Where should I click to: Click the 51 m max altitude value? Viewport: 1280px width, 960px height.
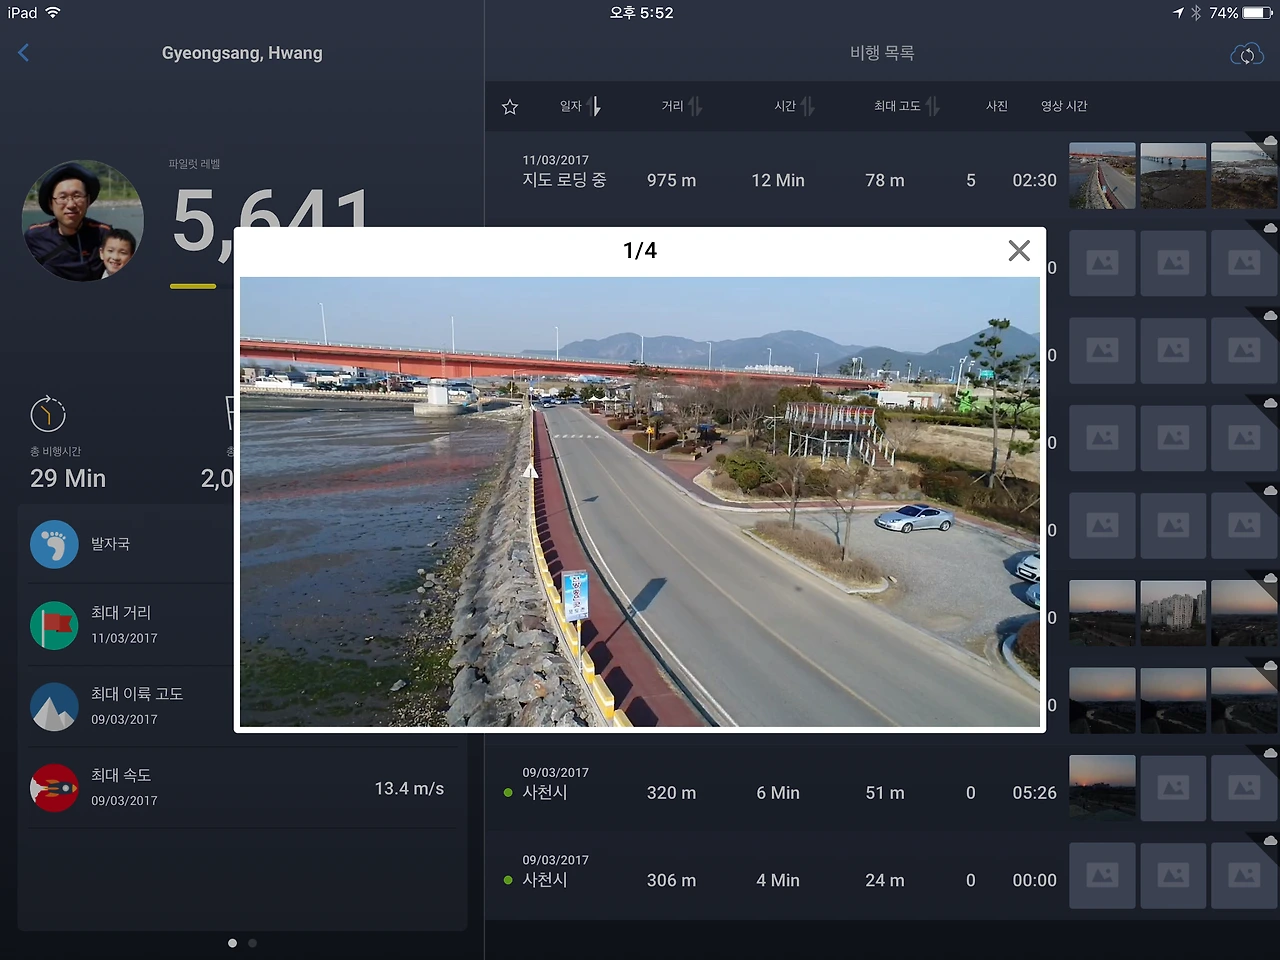pos(885,793)
